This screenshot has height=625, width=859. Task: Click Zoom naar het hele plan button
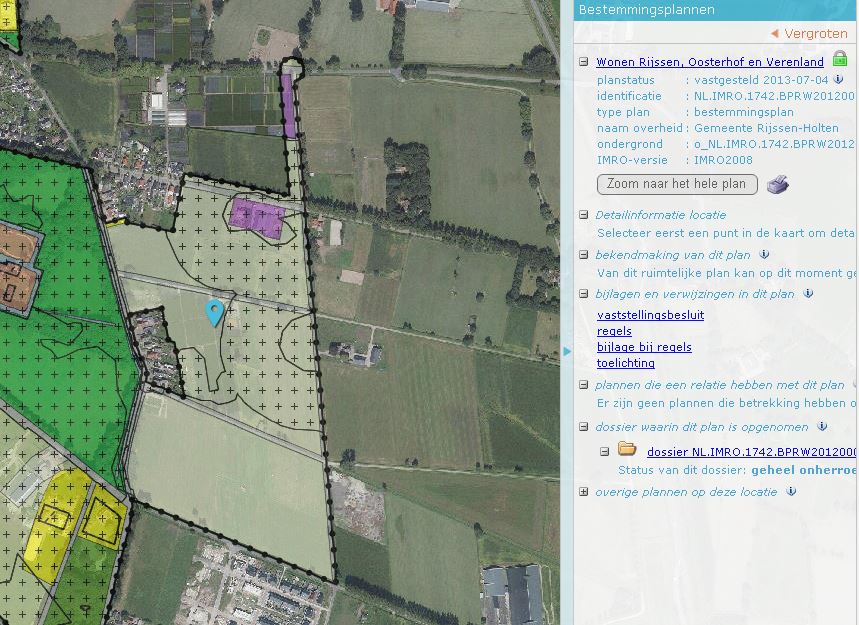[676, 184]
